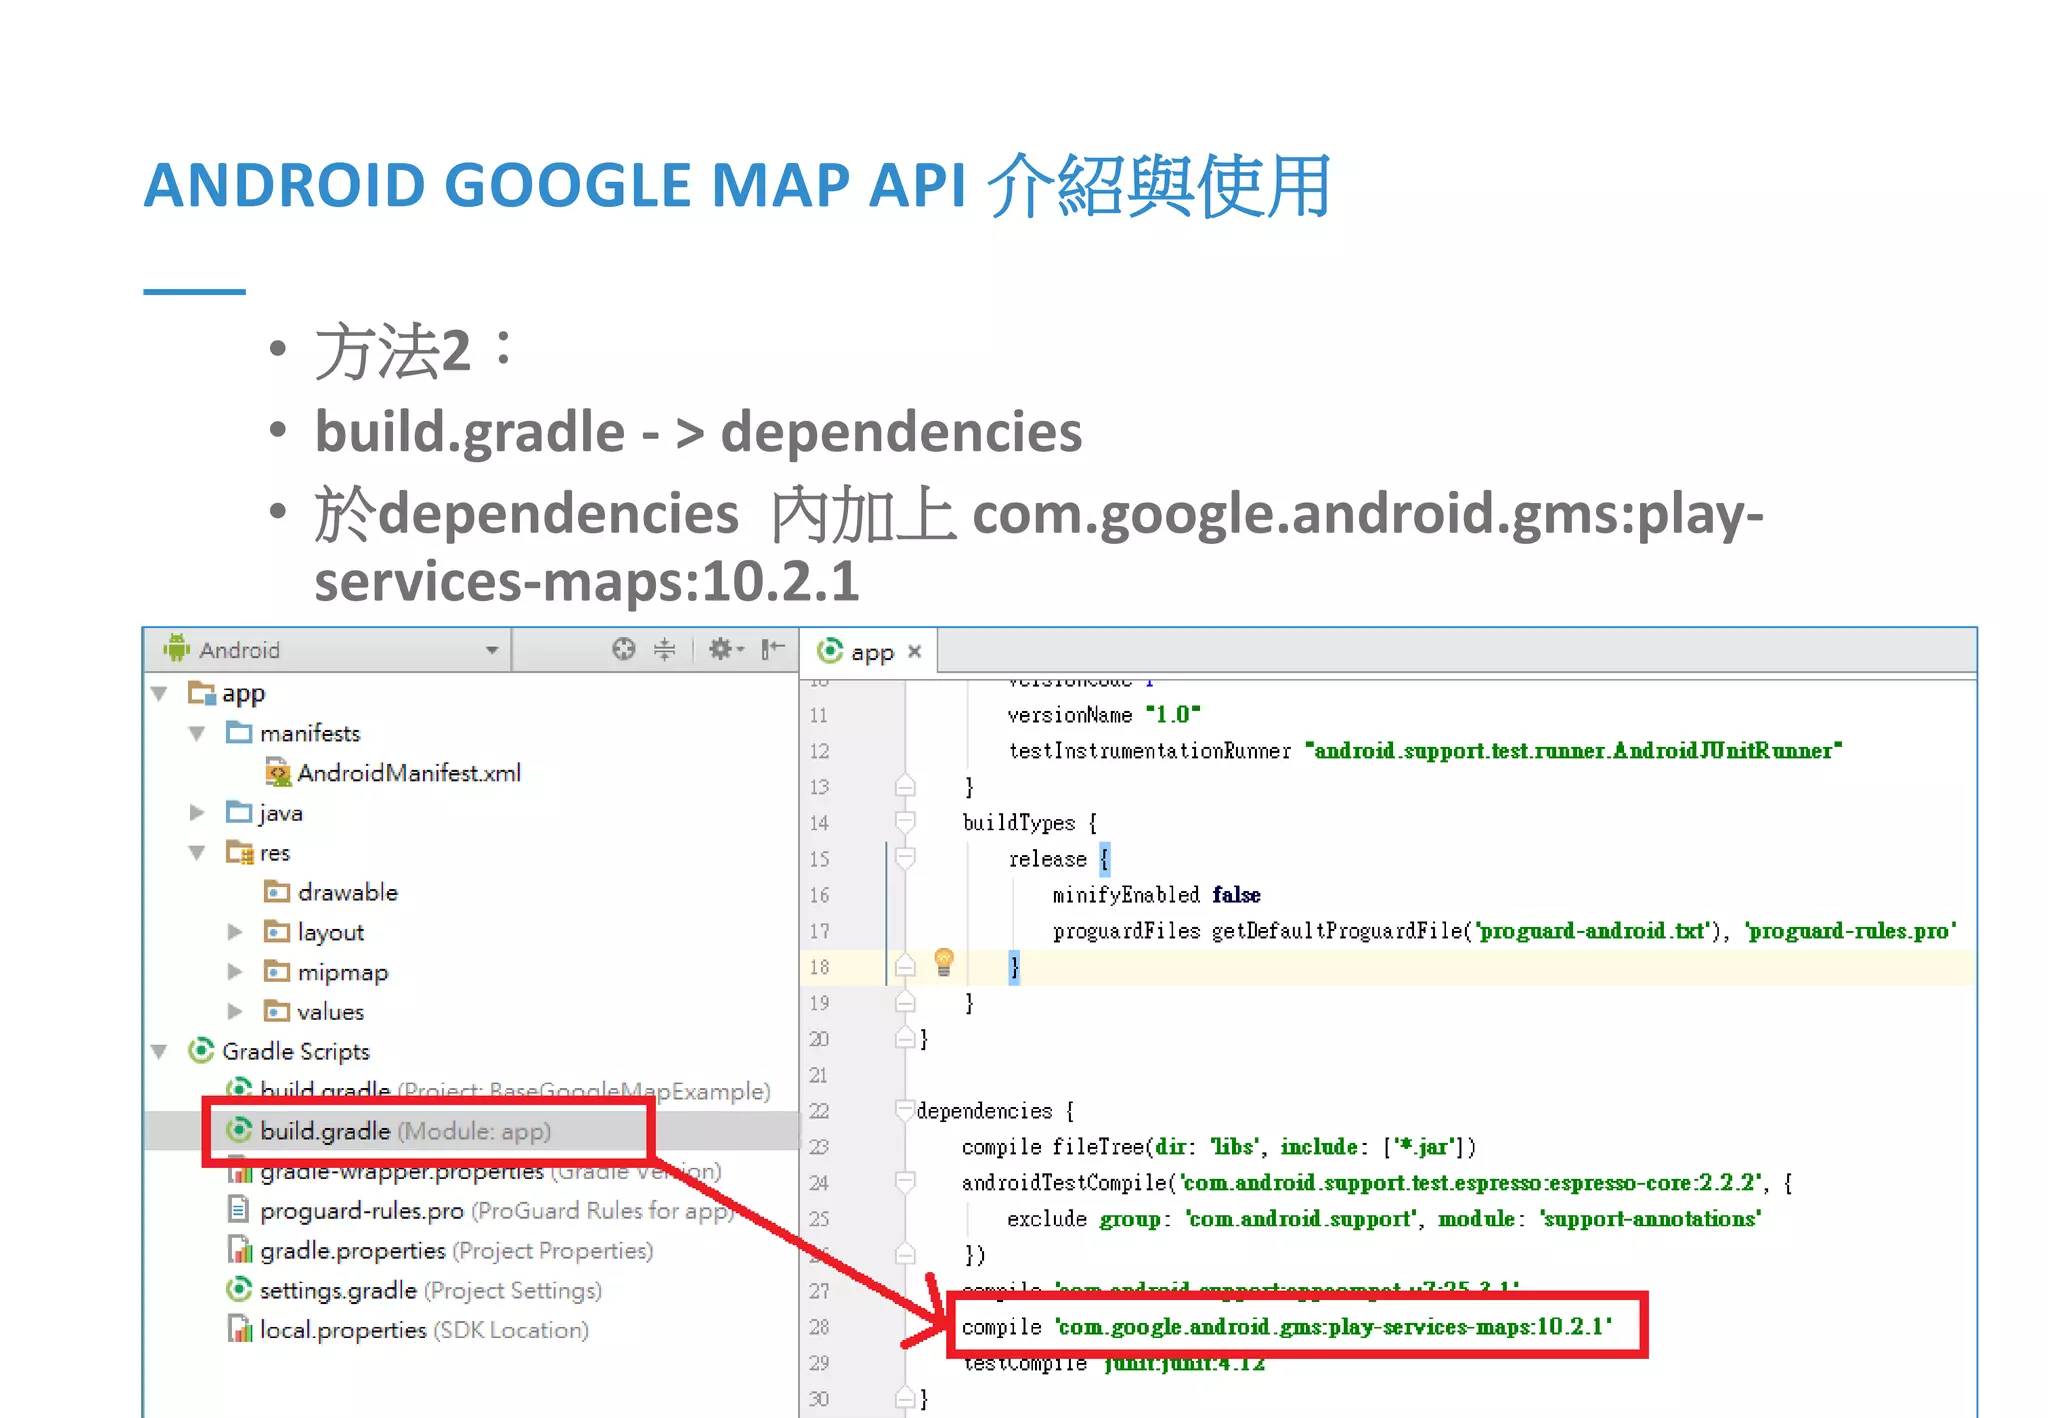Click the exclude group line
The image size is (2048, 1418).
(x=1384, y=1219)
